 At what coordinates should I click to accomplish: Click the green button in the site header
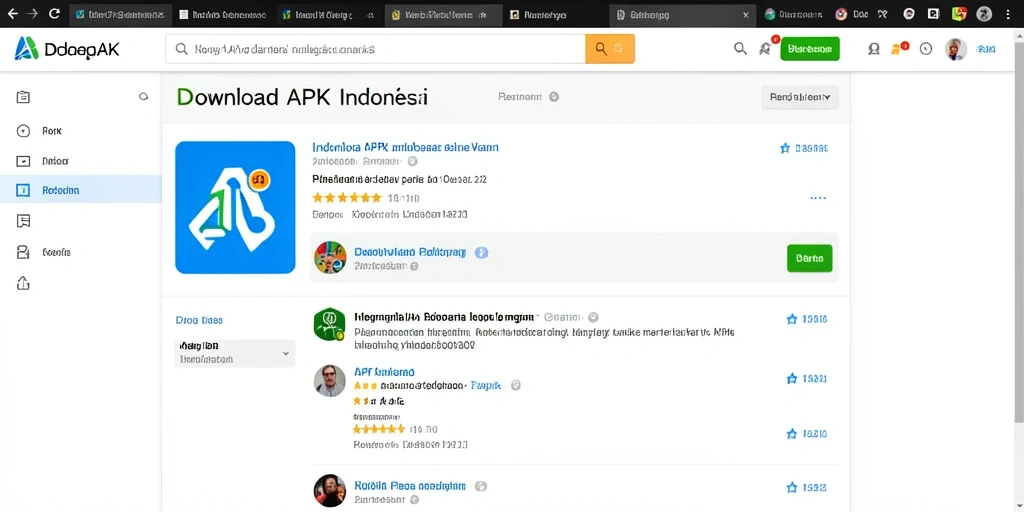(x=810, y=49)
